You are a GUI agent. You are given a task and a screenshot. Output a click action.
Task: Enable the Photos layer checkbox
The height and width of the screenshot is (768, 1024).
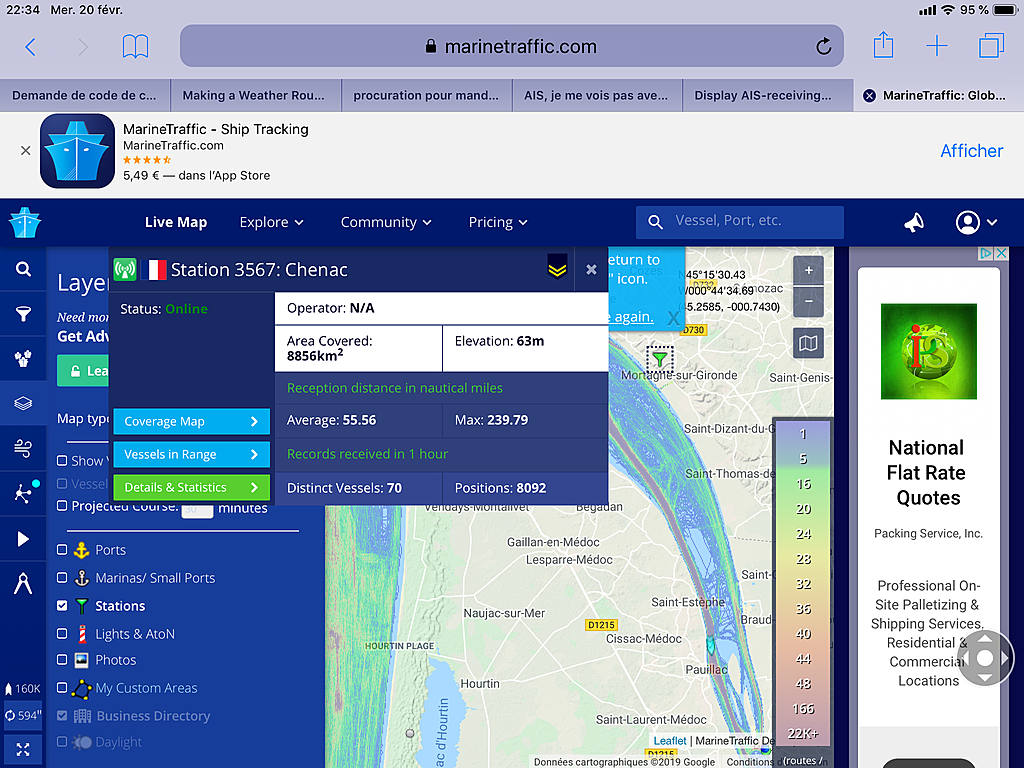pos(62,660)
